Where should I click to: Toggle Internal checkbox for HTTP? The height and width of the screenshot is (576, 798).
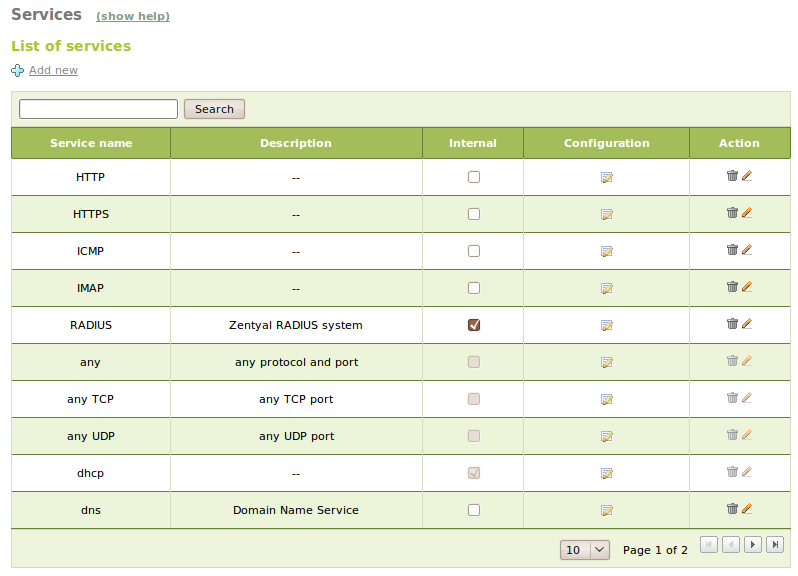474,177
